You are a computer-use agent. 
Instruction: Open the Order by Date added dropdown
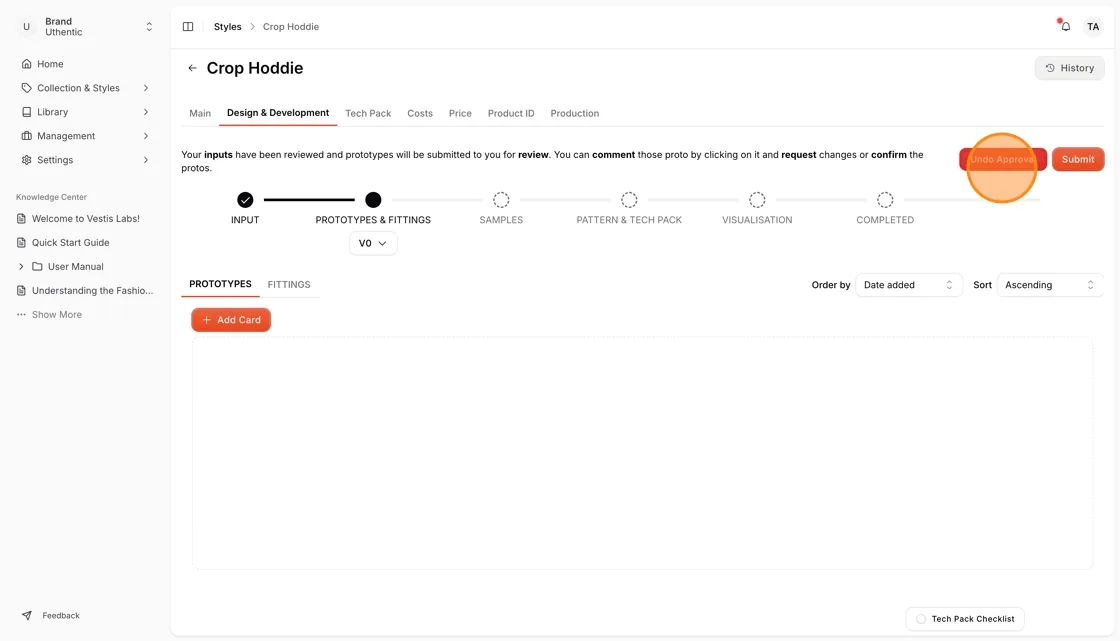click(909, 284)
